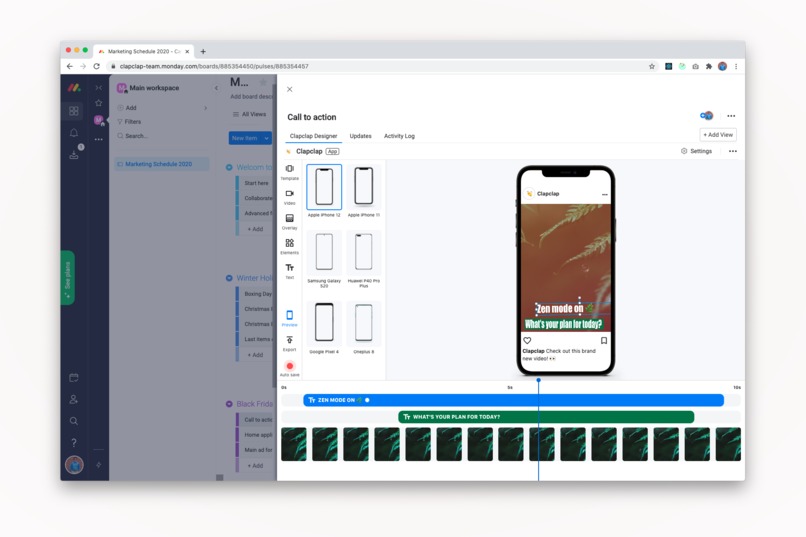806x537 pixels.
Task: Click the three dots in phone preview header
Action: click(x=604, y=194)
